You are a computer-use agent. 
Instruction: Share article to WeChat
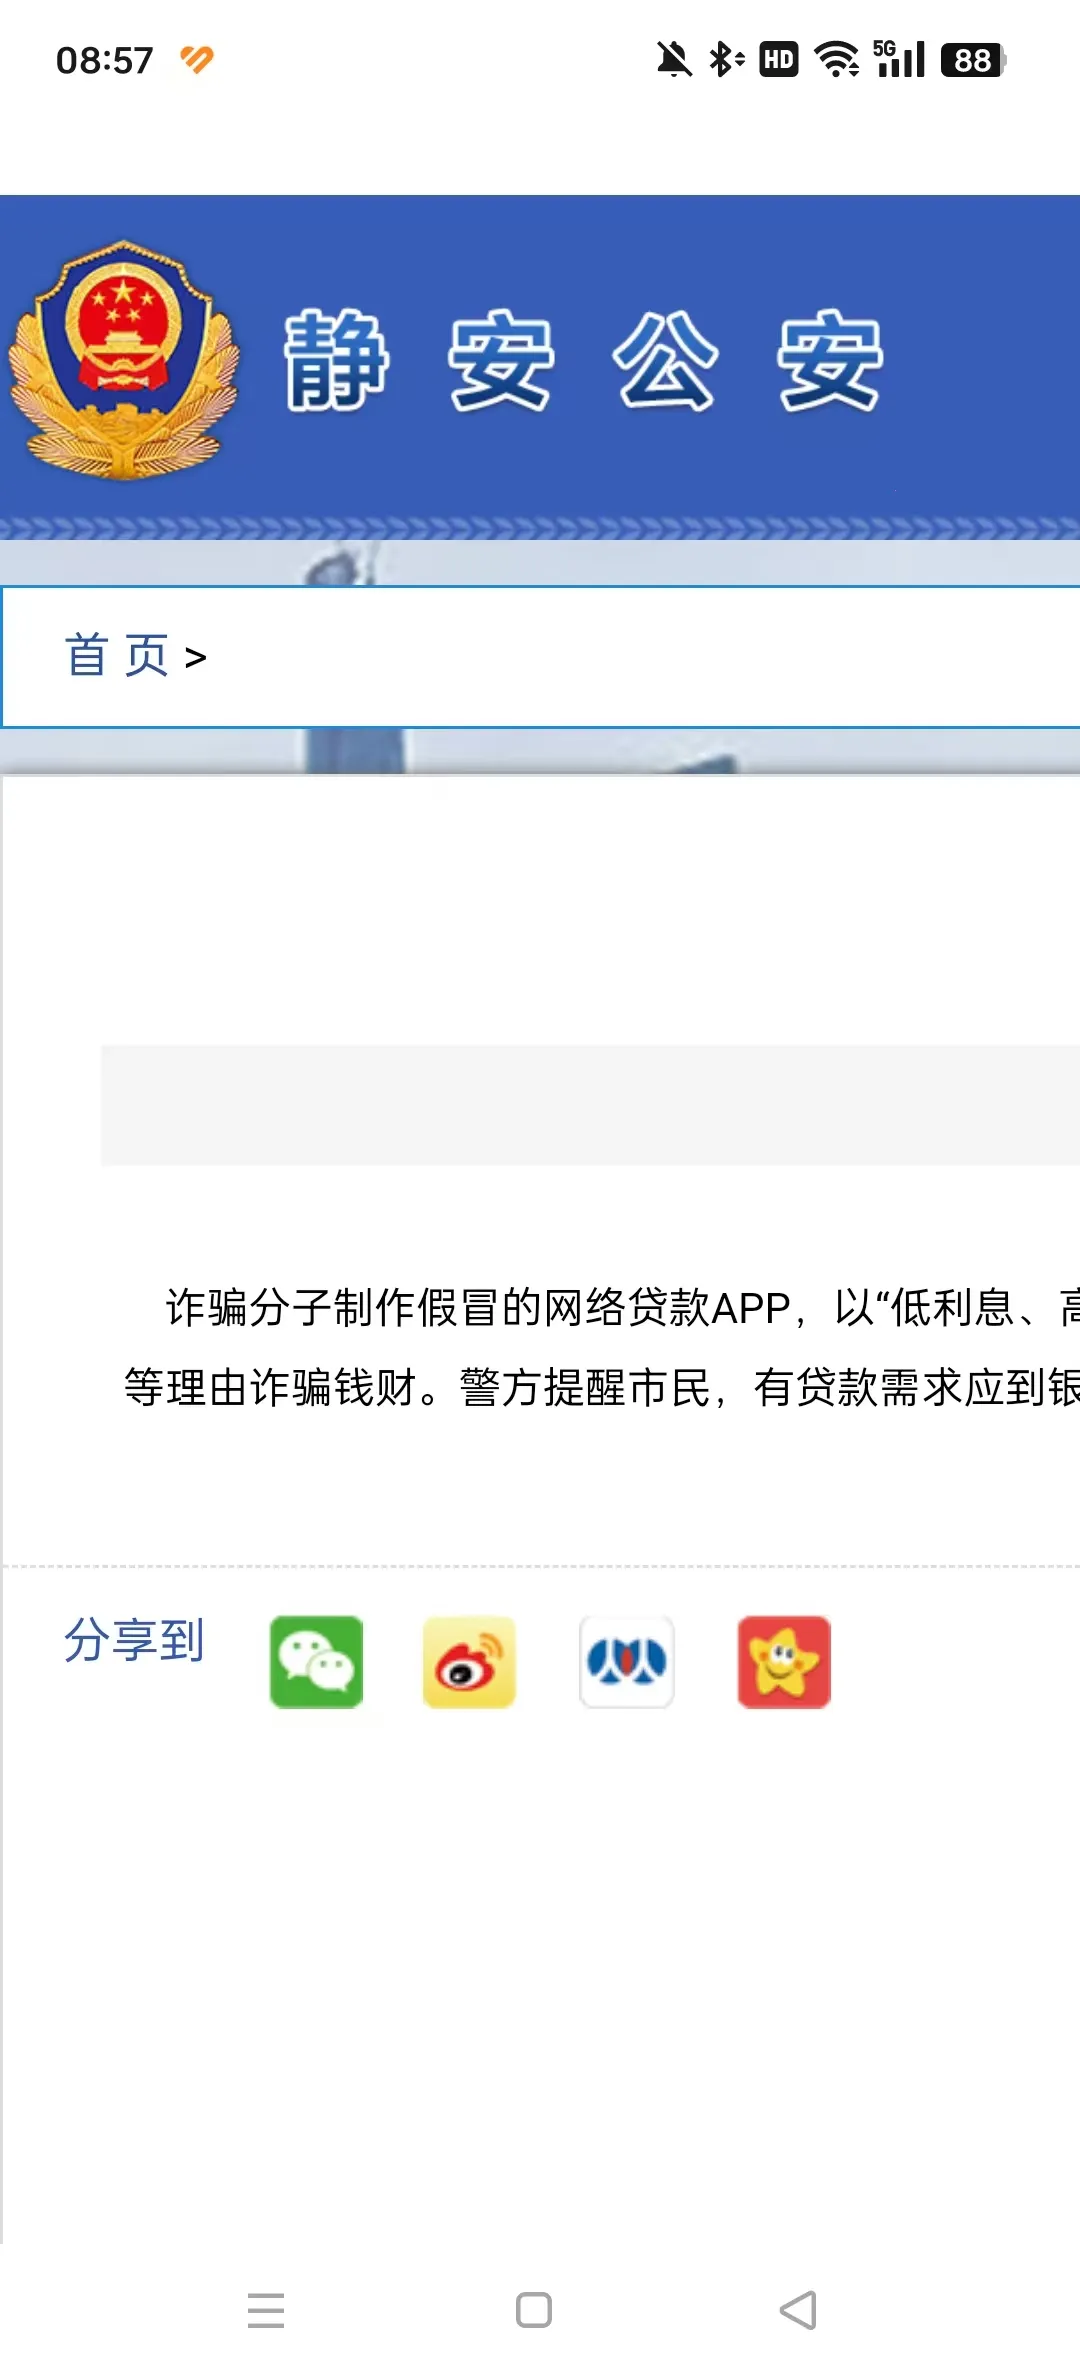pos(316,1661)
